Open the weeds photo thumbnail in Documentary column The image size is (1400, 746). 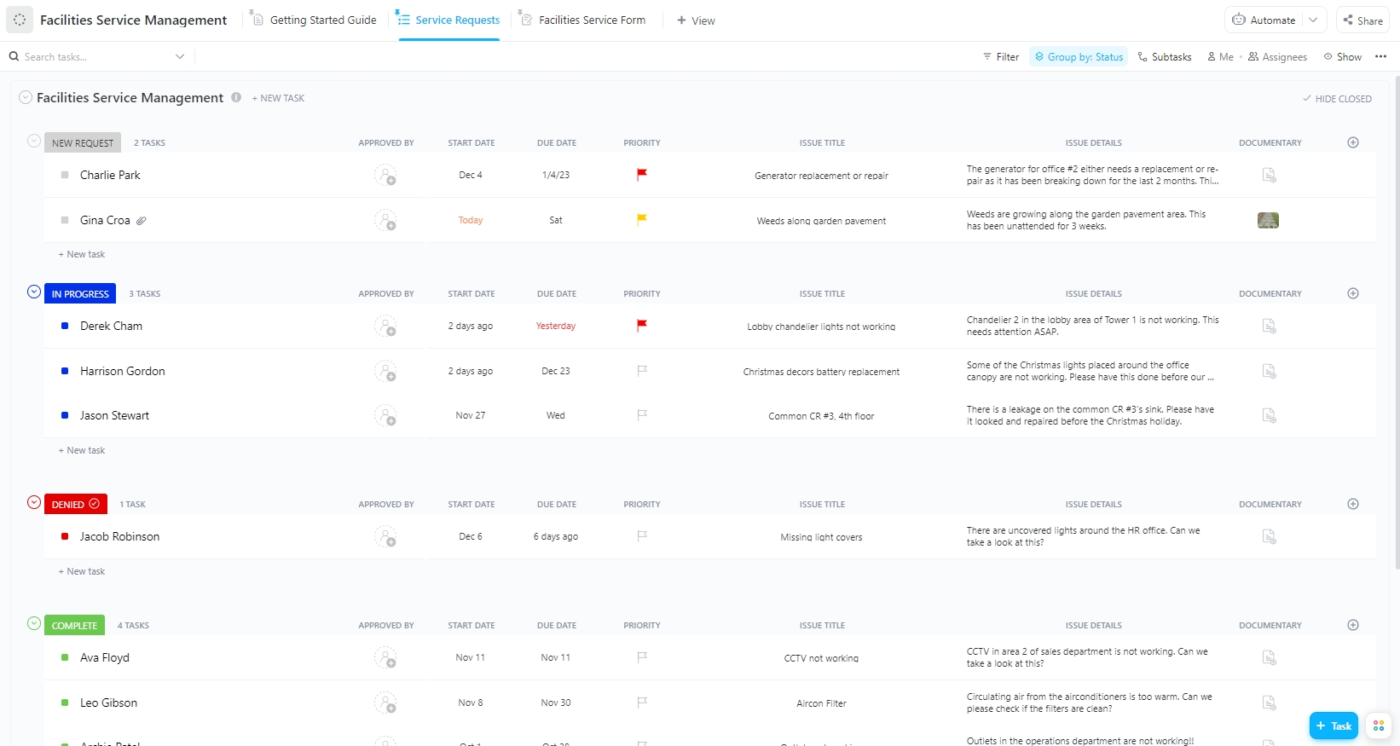tap(1268, 220)
